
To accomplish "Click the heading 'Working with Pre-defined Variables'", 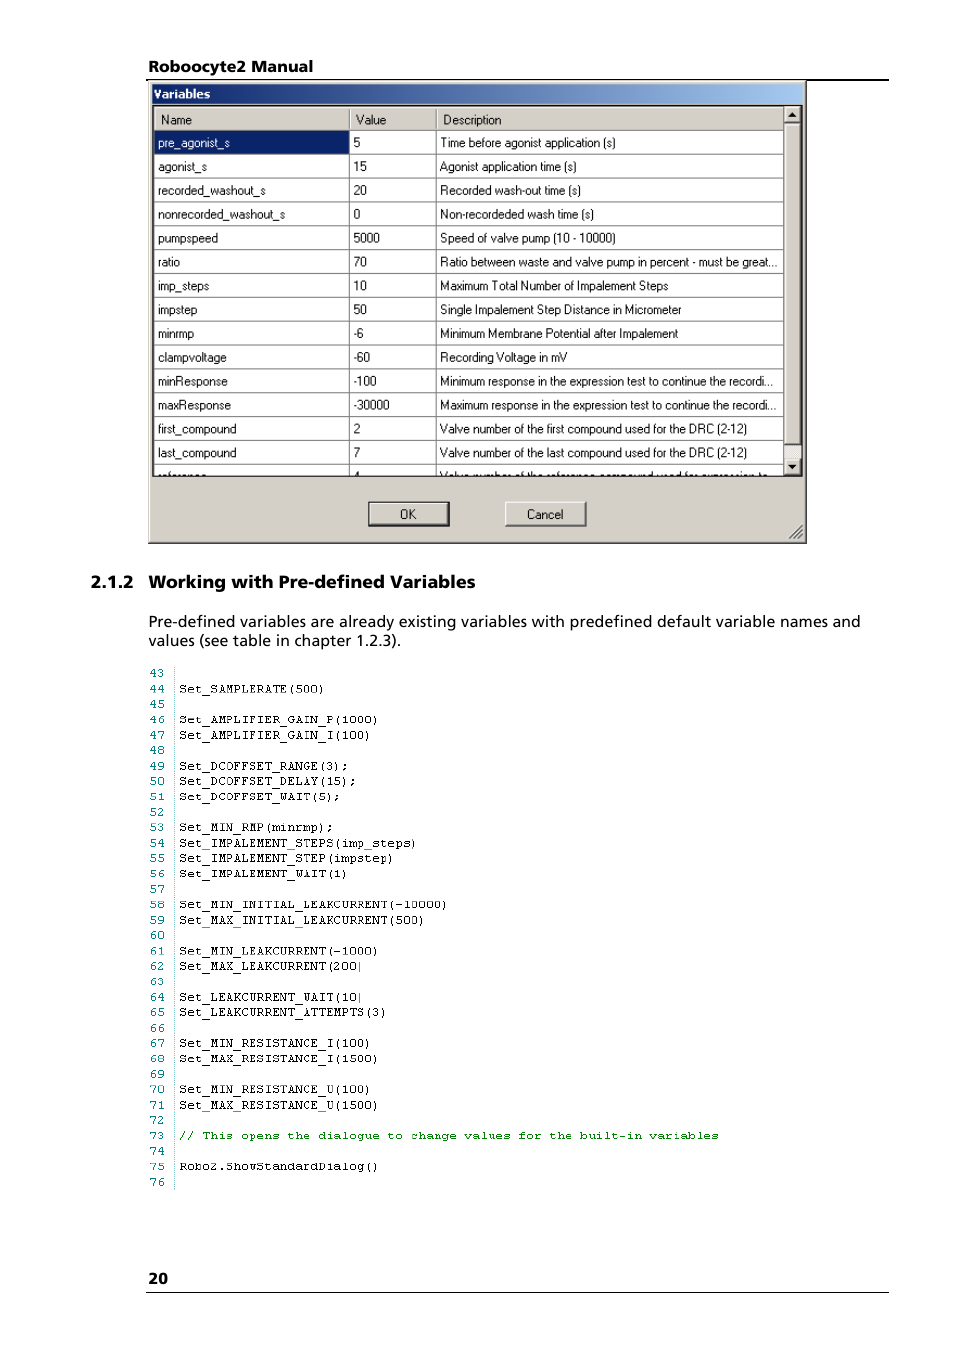I will point(312,582).
